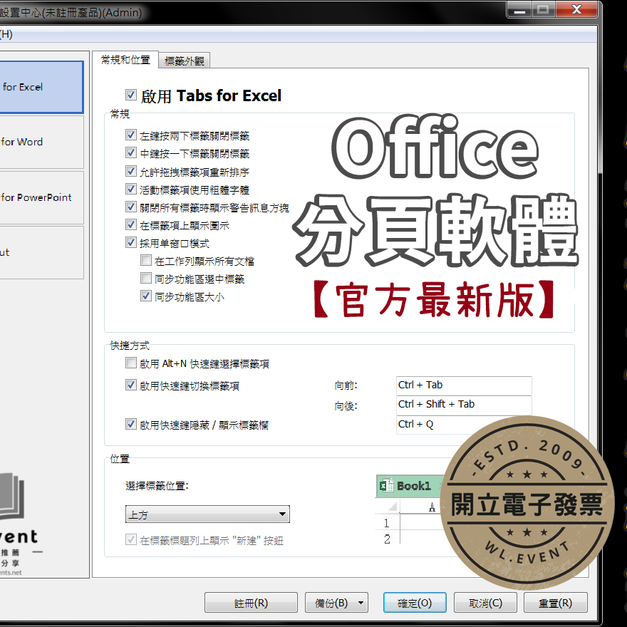This screenshot has height=627, width=627.
Task: Toggle 採用单窗口模式 checkbox
Action: tap(131, 242)
